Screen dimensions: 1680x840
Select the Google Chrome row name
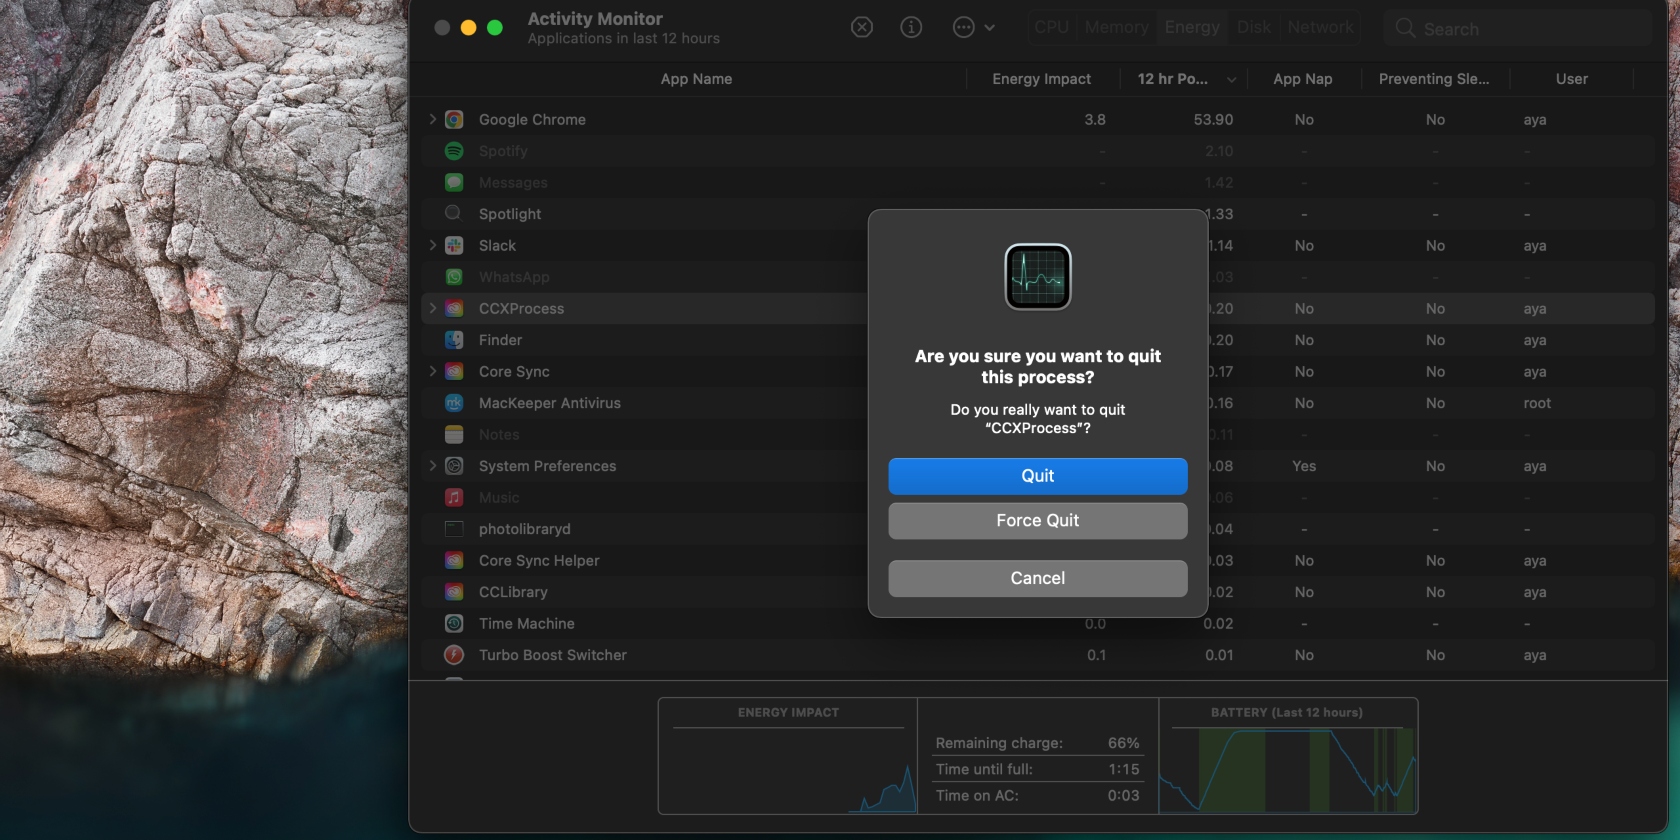coord(532,119)
